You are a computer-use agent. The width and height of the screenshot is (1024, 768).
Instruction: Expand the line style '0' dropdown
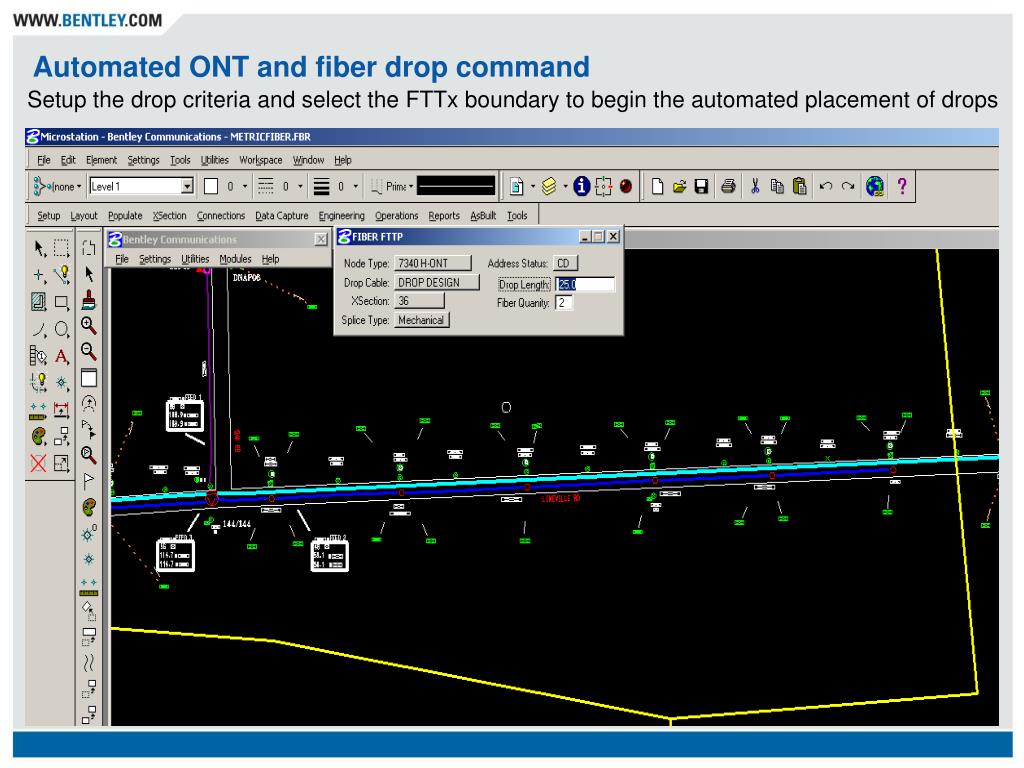(300, 187)
